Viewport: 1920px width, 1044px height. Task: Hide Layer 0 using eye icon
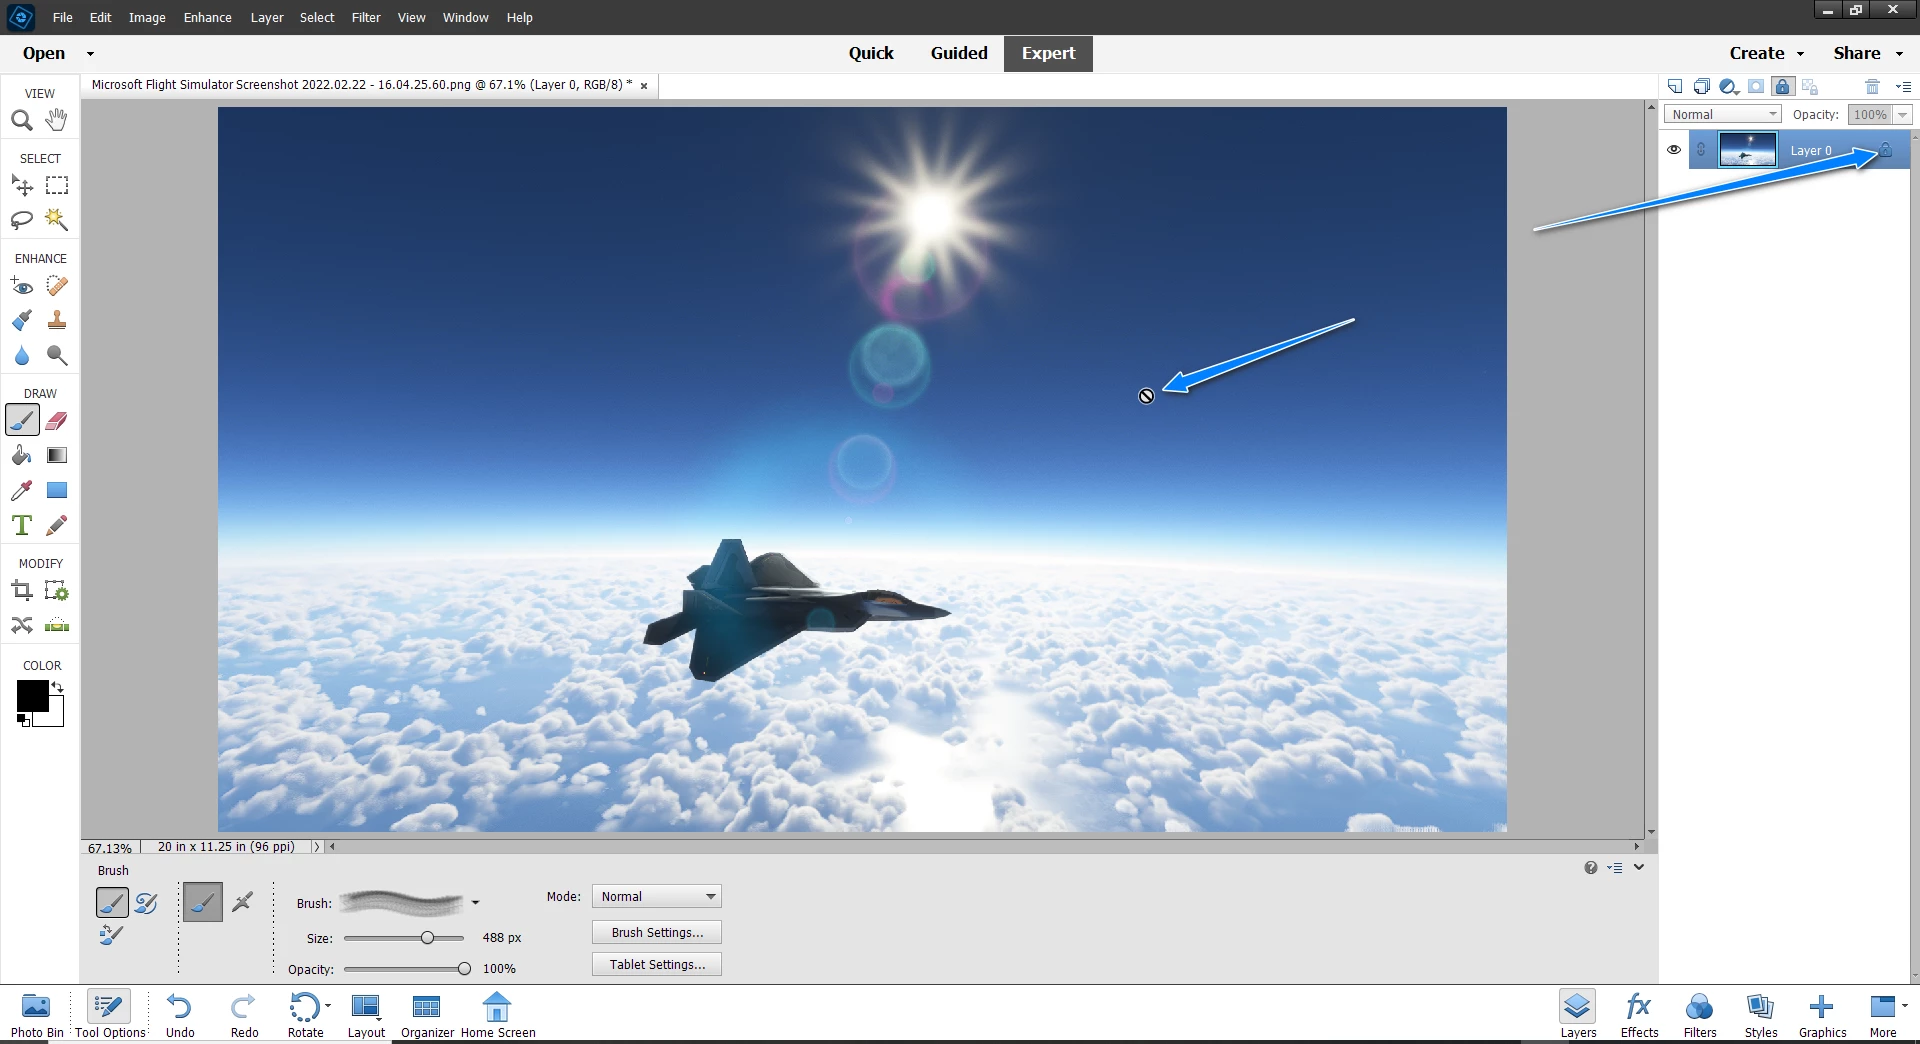click(x=1674, y=150)
